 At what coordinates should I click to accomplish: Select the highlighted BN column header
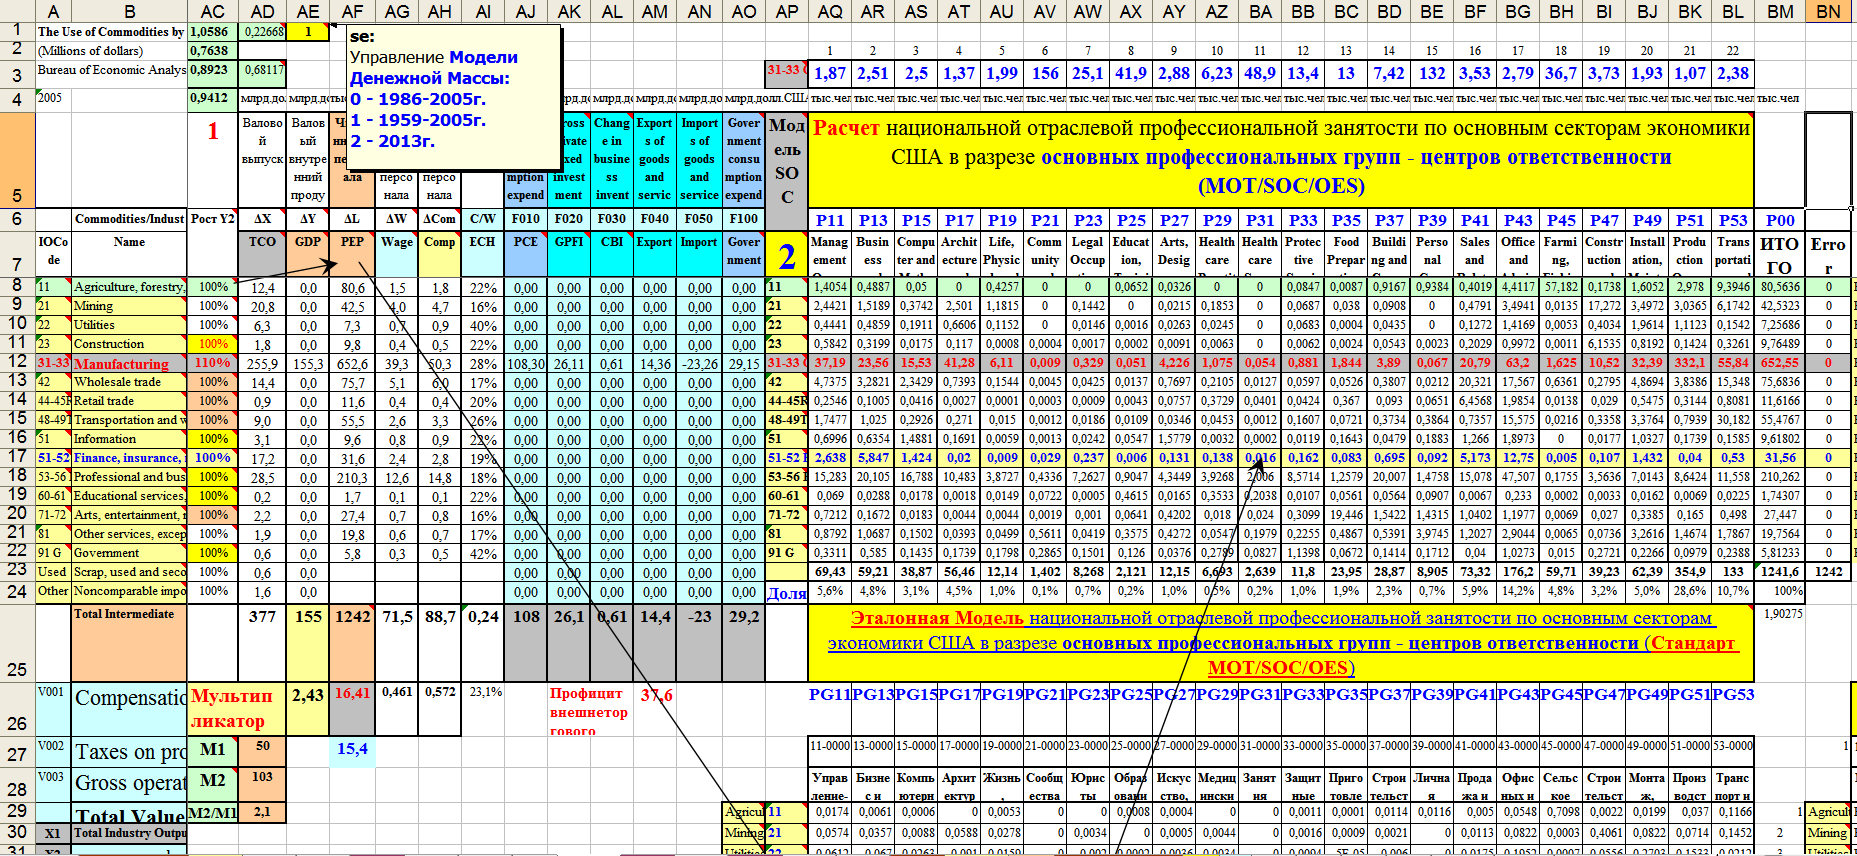[1828, 11]
